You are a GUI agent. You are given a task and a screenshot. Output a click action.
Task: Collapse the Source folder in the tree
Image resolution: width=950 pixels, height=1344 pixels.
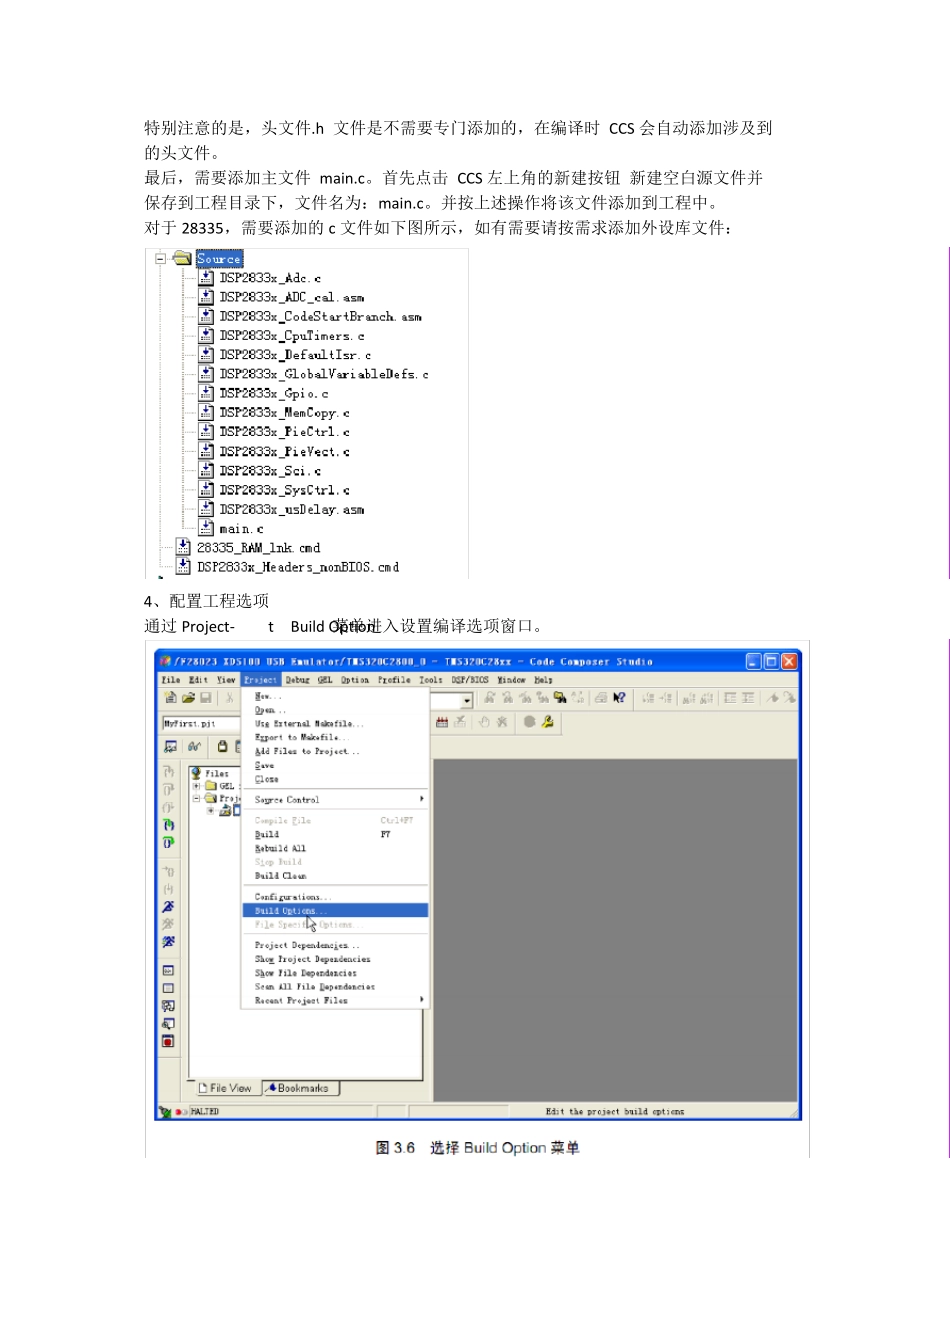[160, 258]
